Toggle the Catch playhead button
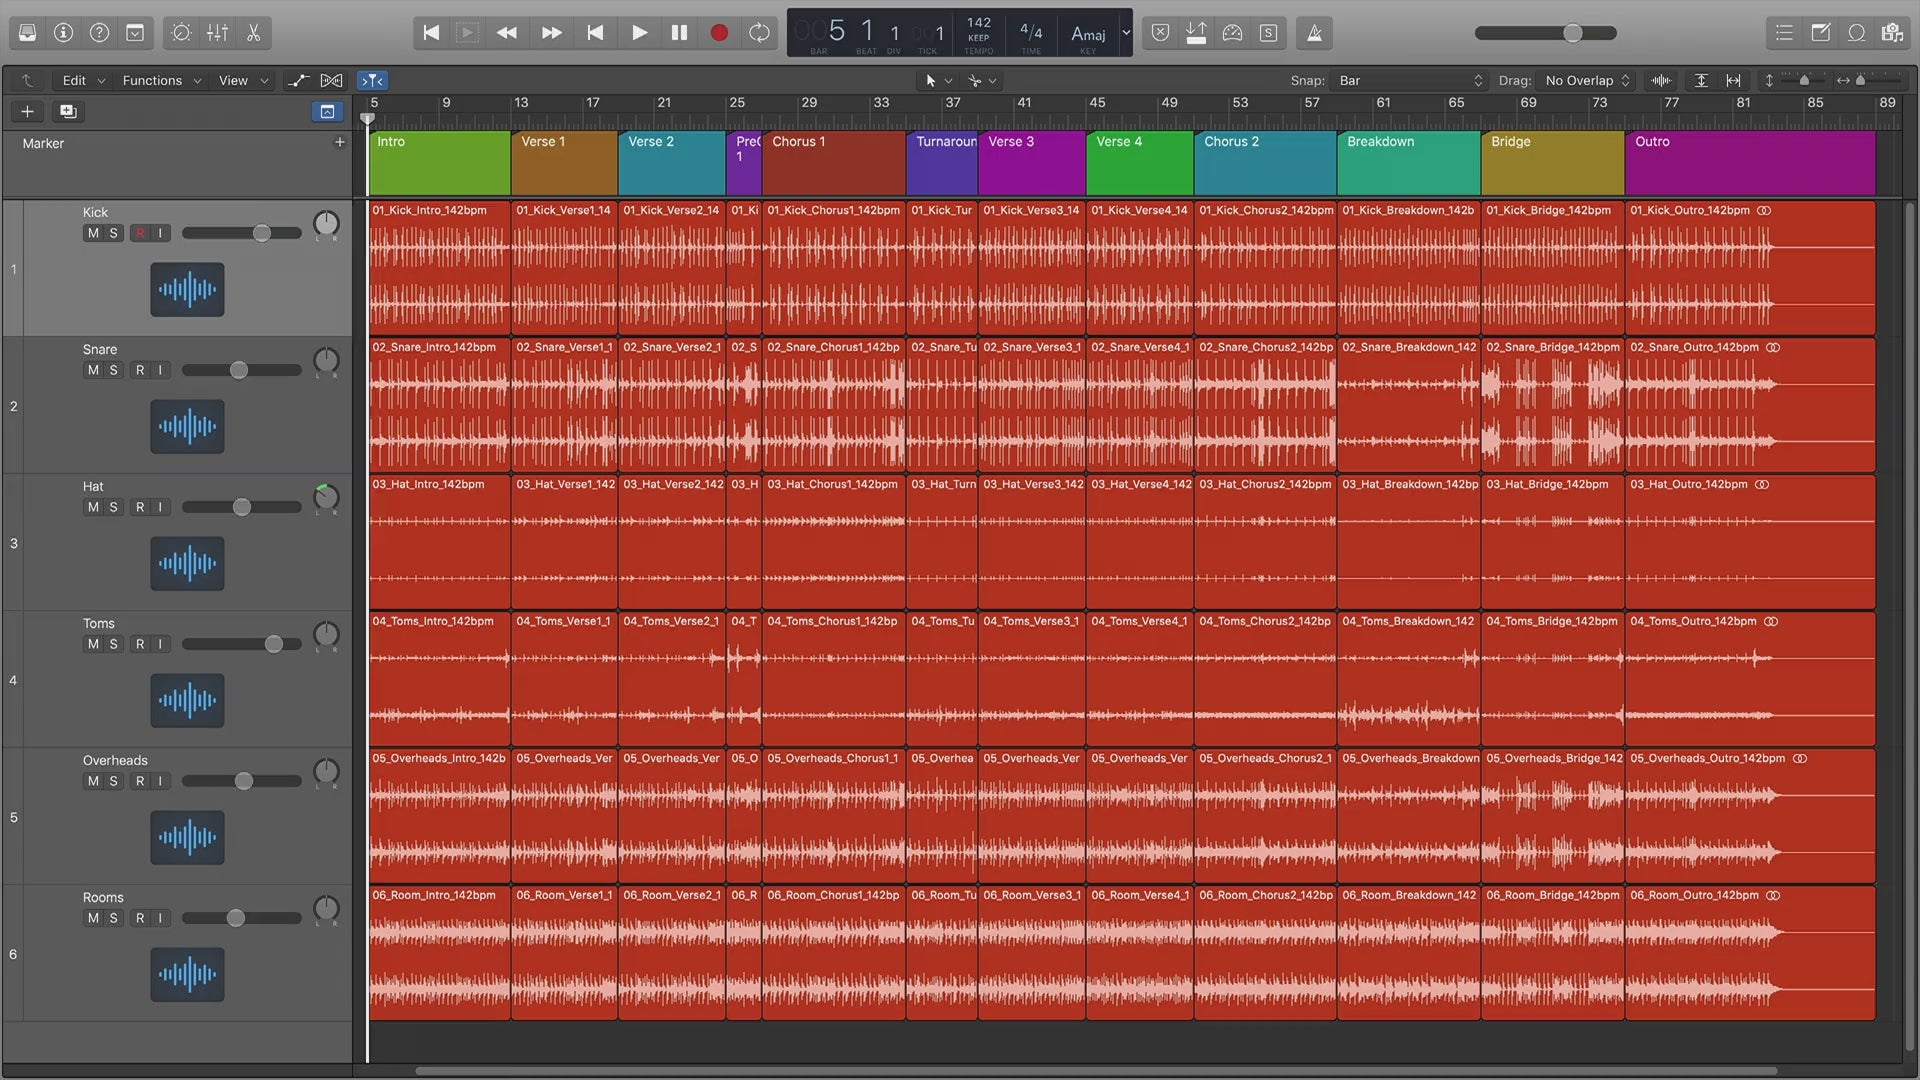The height and width of the screenshot is (1080, 1920). [x=372, y=80]
